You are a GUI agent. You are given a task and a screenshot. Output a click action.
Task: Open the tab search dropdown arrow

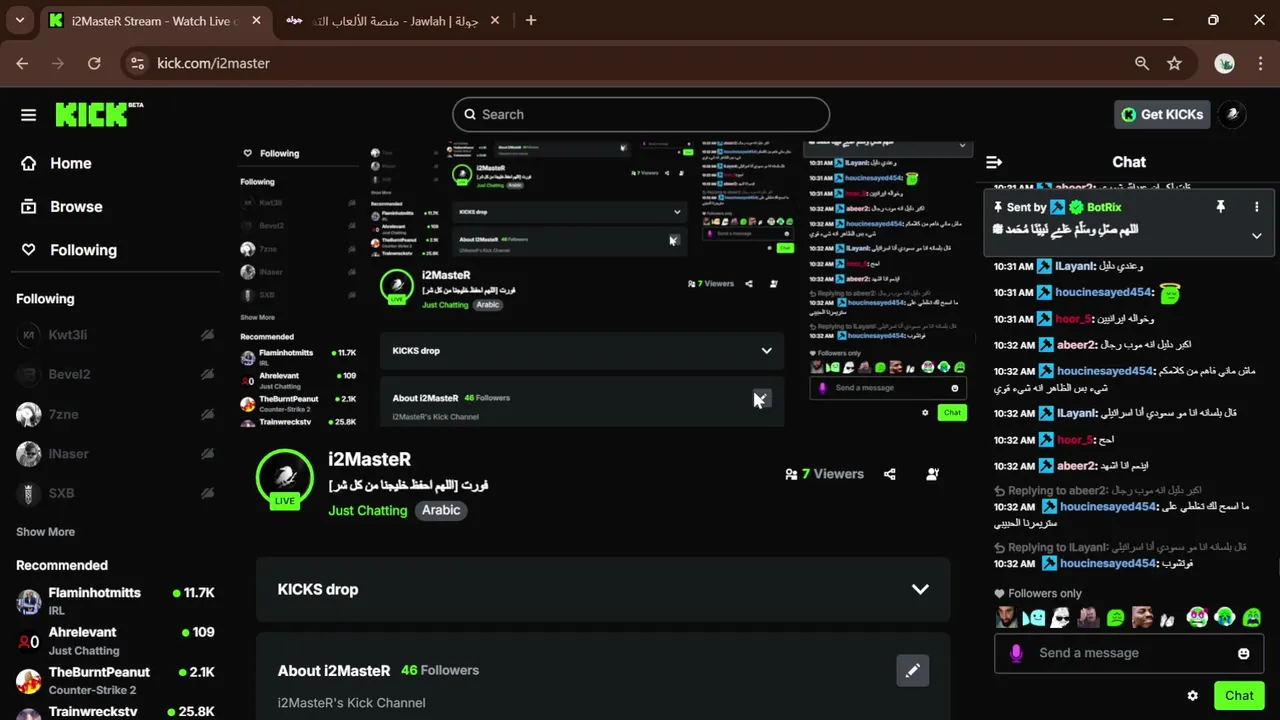[20, 20]
